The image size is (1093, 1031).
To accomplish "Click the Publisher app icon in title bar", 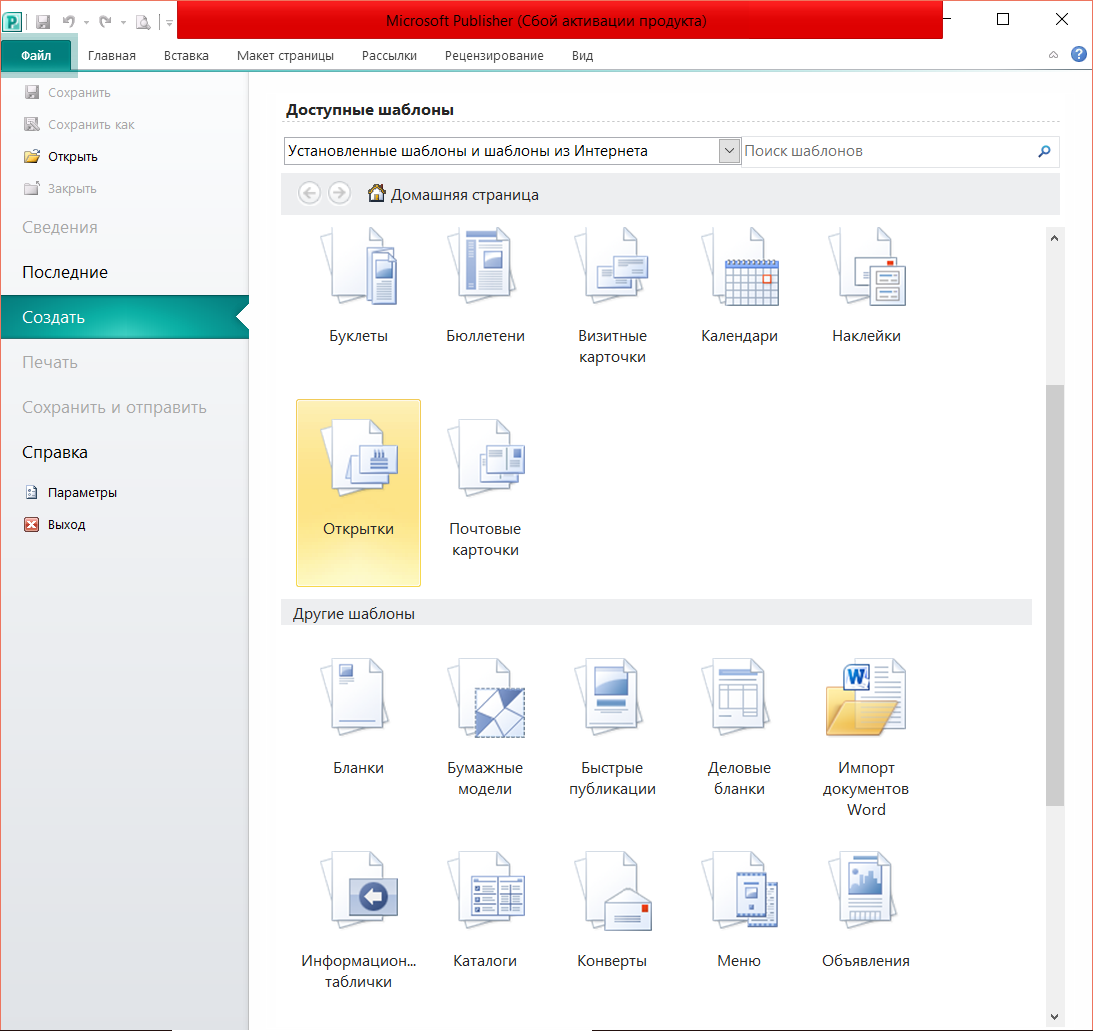I will pos(13,22).
